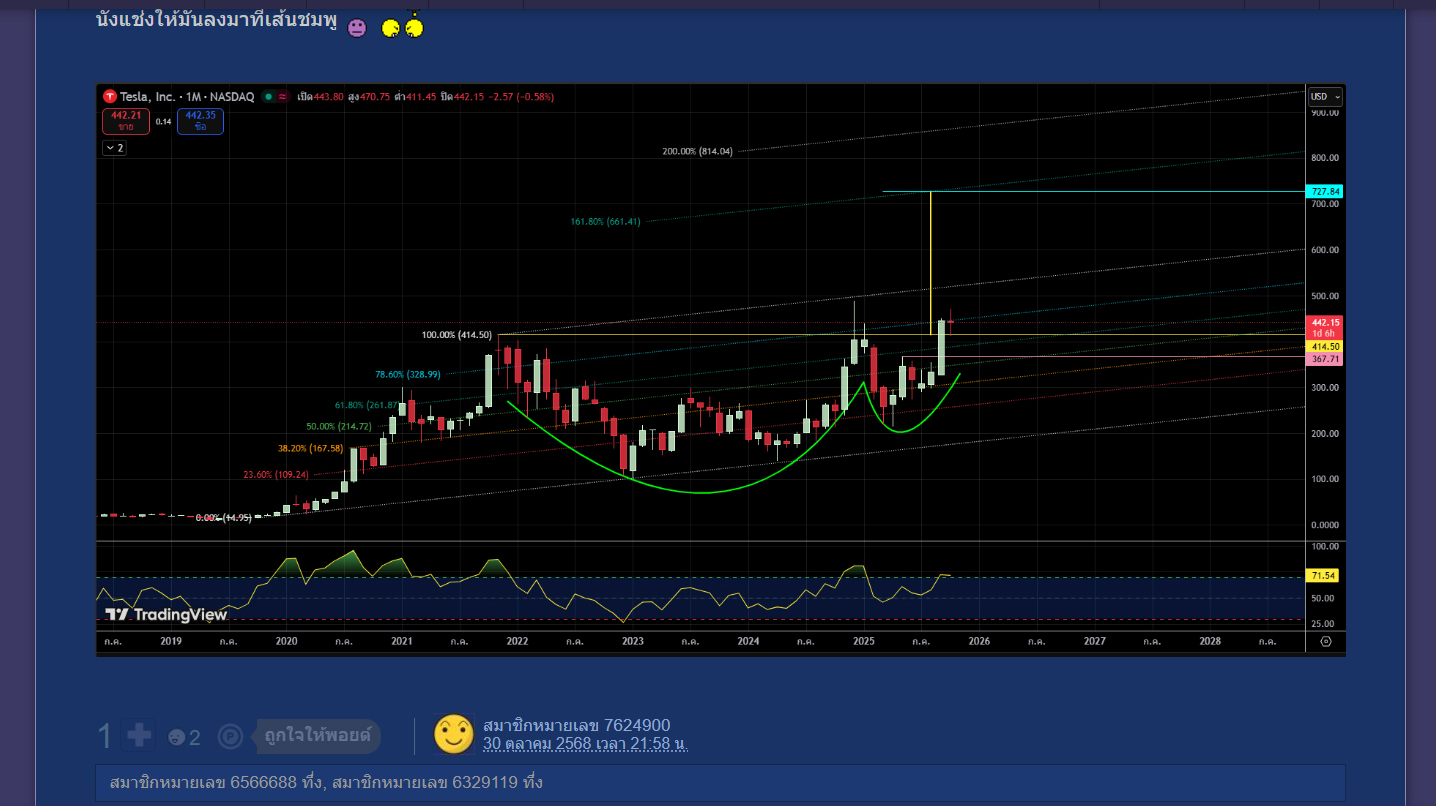Click the 2026 label on the time axis

(x=979, y=641)
